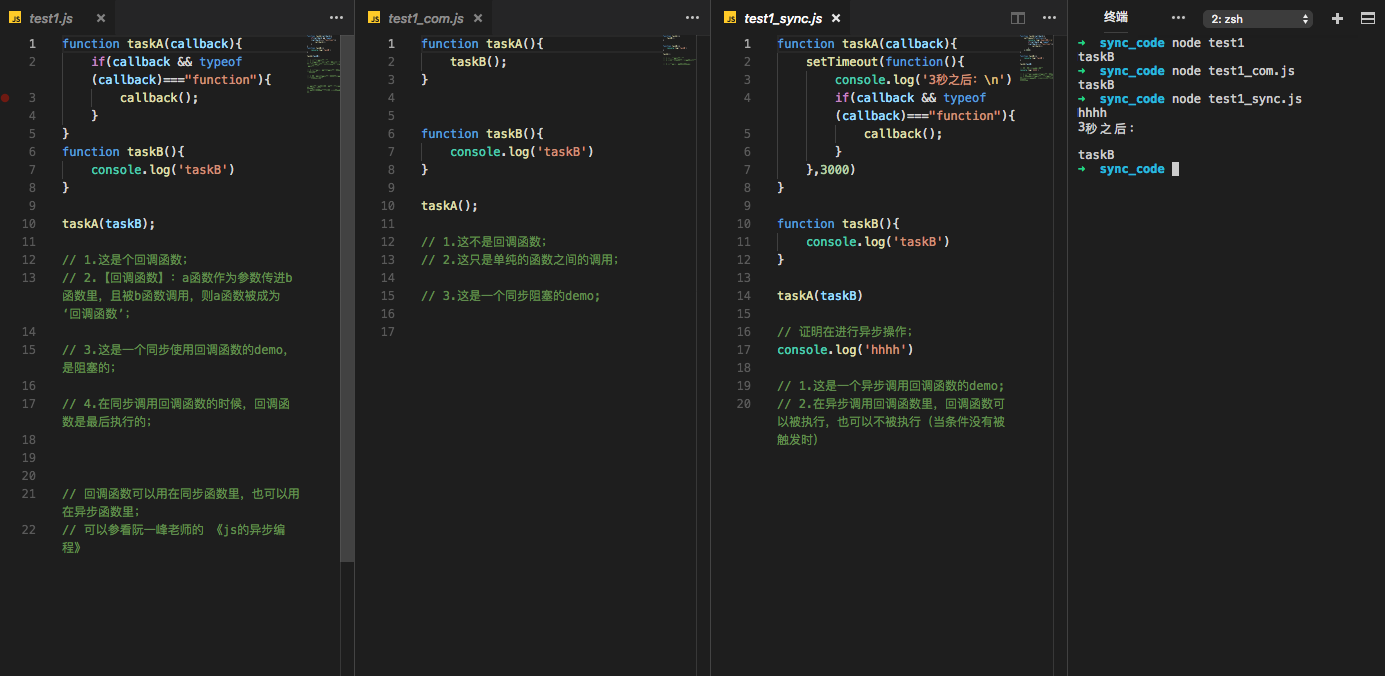Open more actions menu for test1_sync.js editor group

coord(1049,18)
